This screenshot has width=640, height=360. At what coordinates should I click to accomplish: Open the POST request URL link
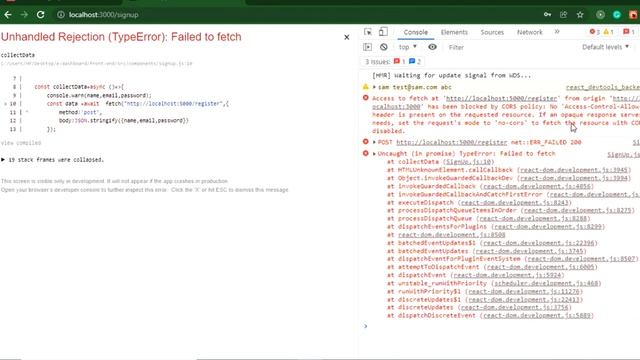451,142
